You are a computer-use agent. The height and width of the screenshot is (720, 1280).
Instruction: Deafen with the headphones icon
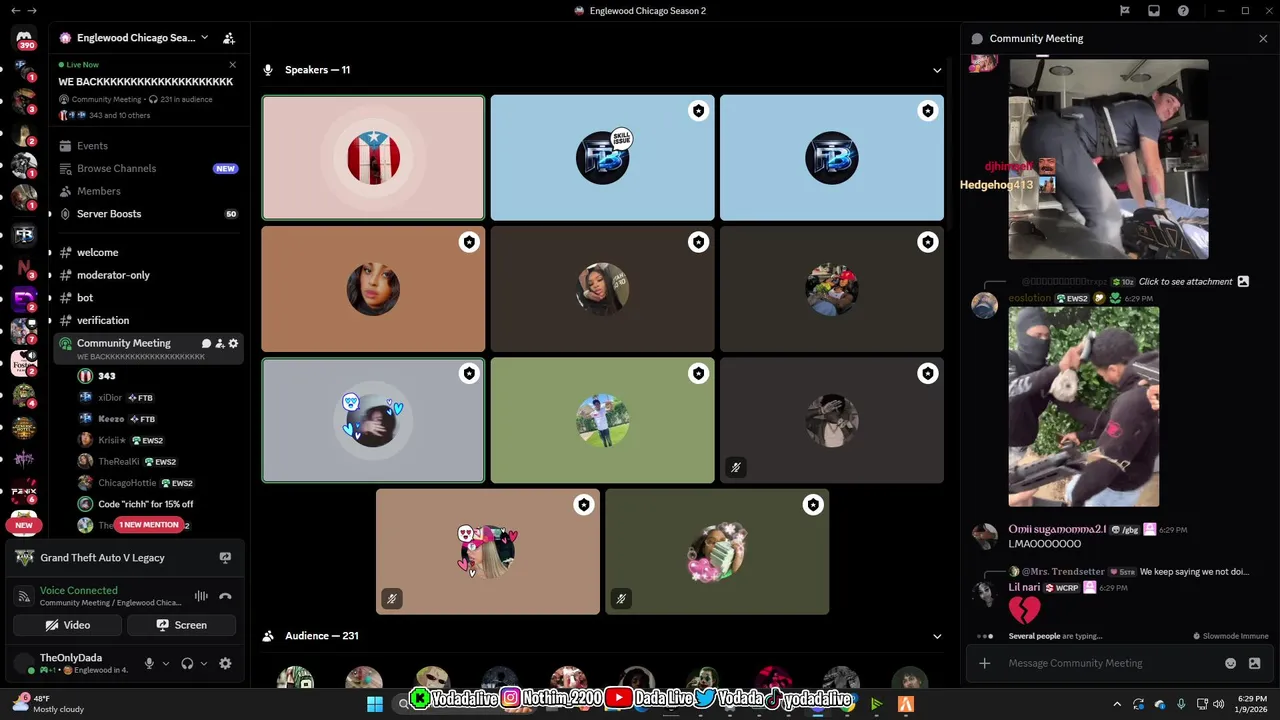(x=187, y=663)
